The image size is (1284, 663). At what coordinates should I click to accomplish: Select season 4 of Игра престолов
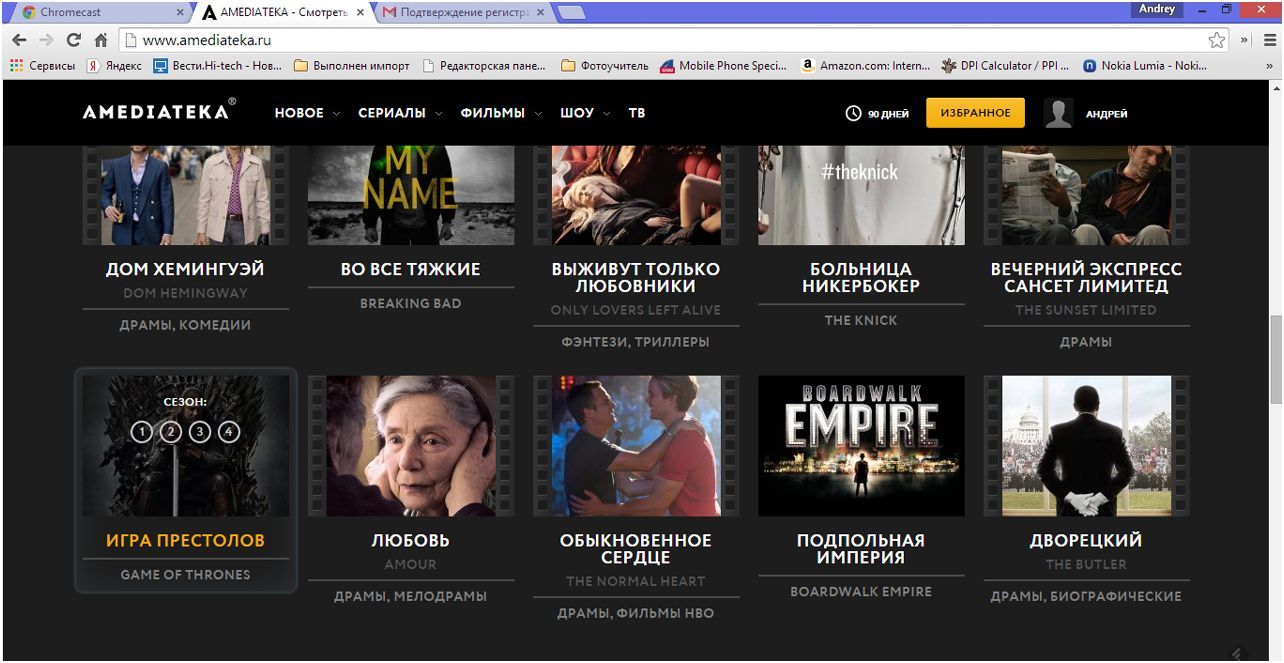pos(229,432)
